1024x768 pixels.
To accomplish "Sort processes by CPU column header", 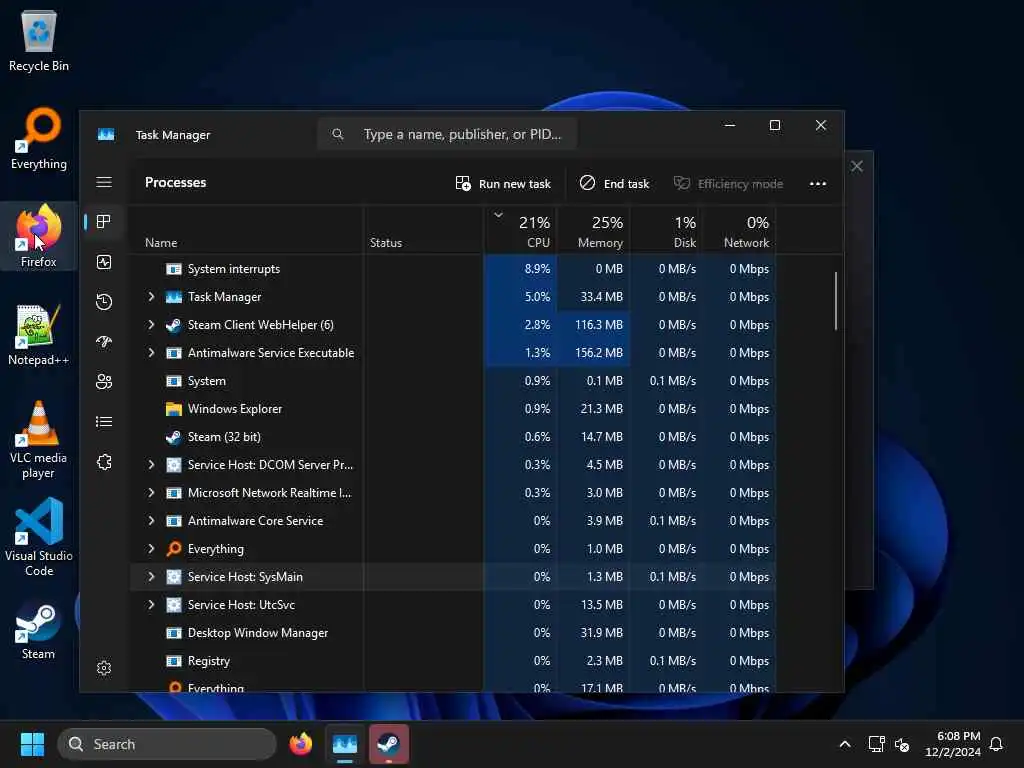I will click(x=521, y=231).
